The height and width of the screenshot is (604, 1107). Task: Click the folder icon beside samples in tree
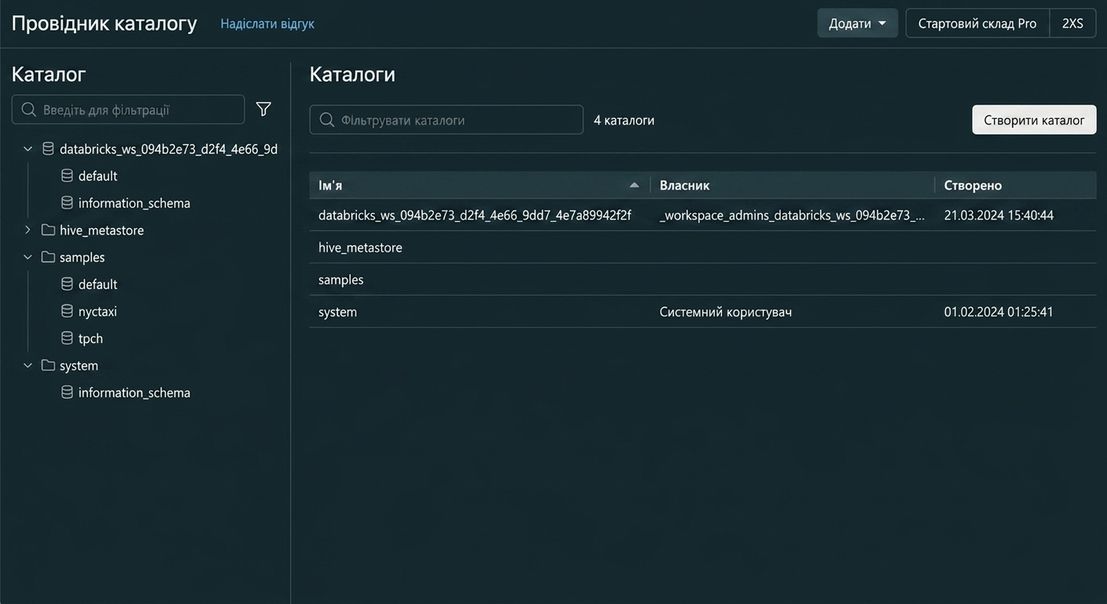48,257
